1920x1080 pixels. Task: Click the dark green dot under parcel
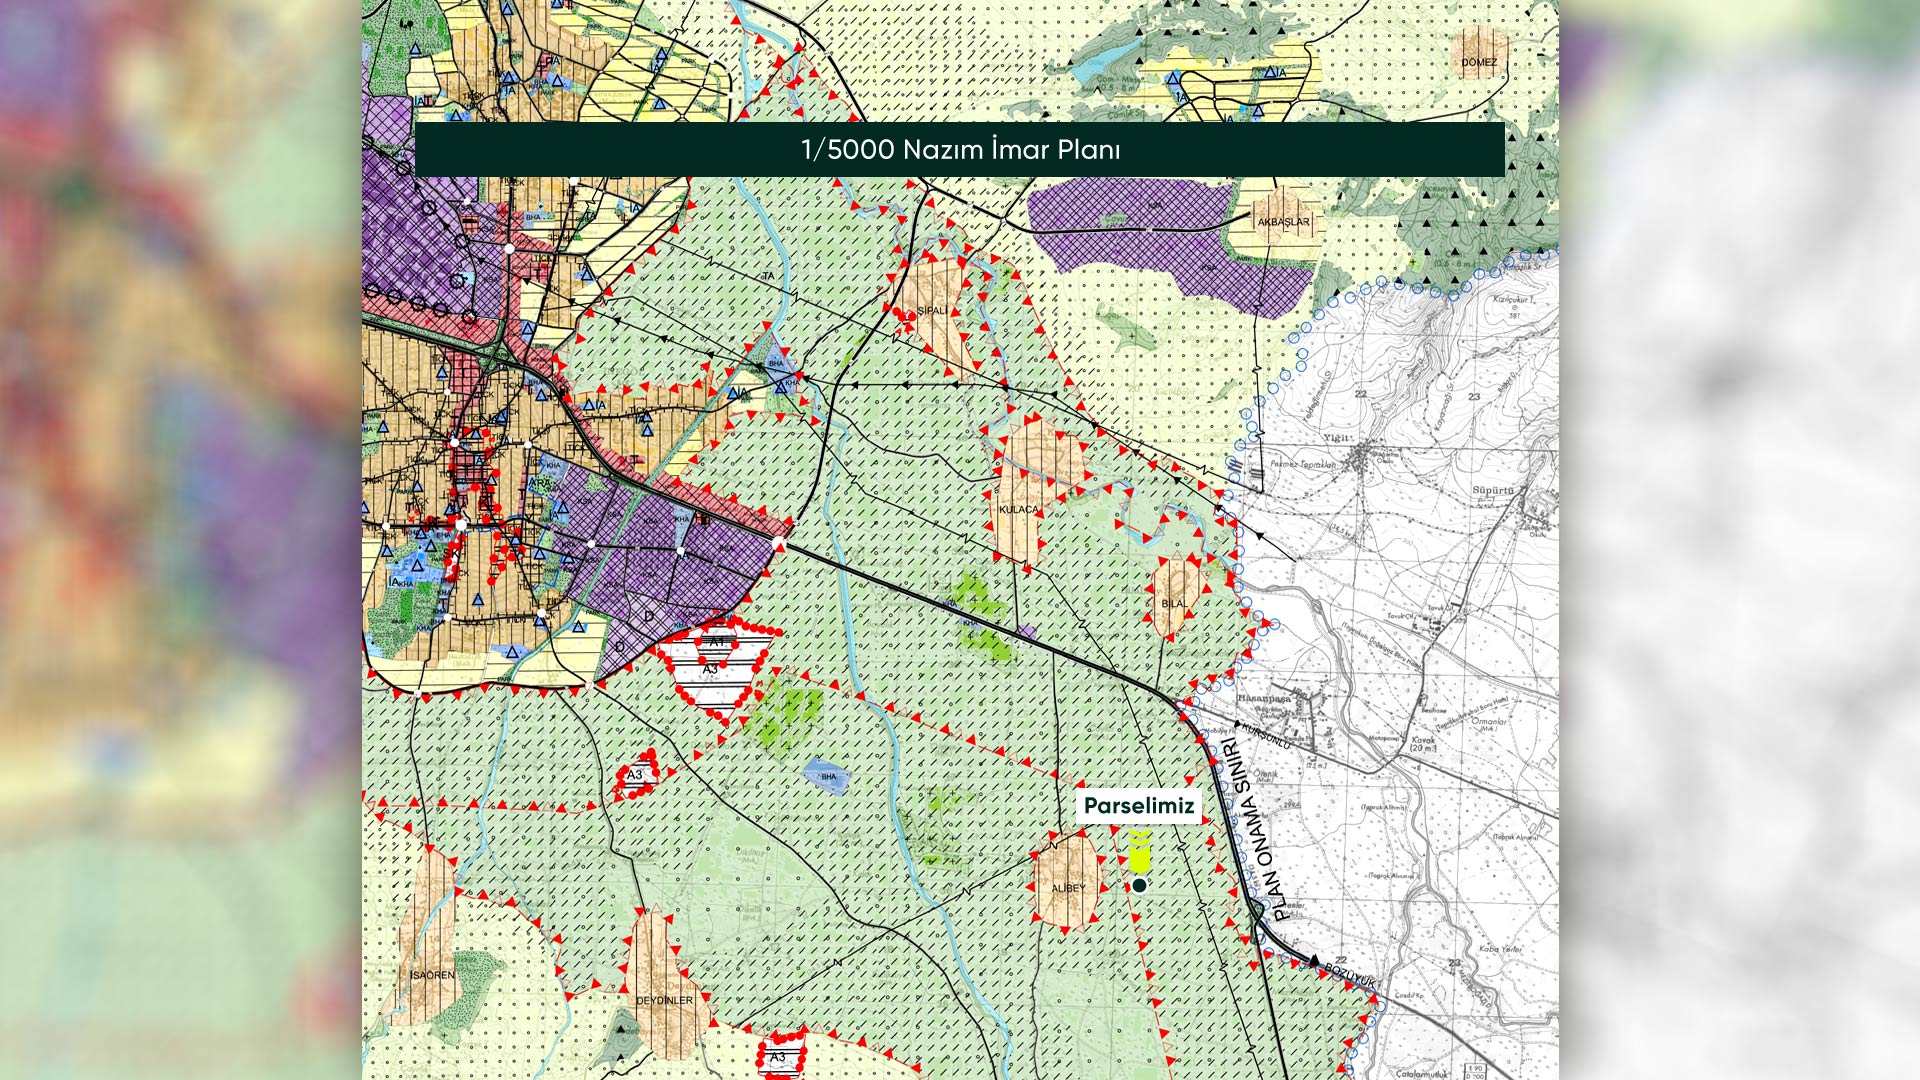pos(1139,886)
